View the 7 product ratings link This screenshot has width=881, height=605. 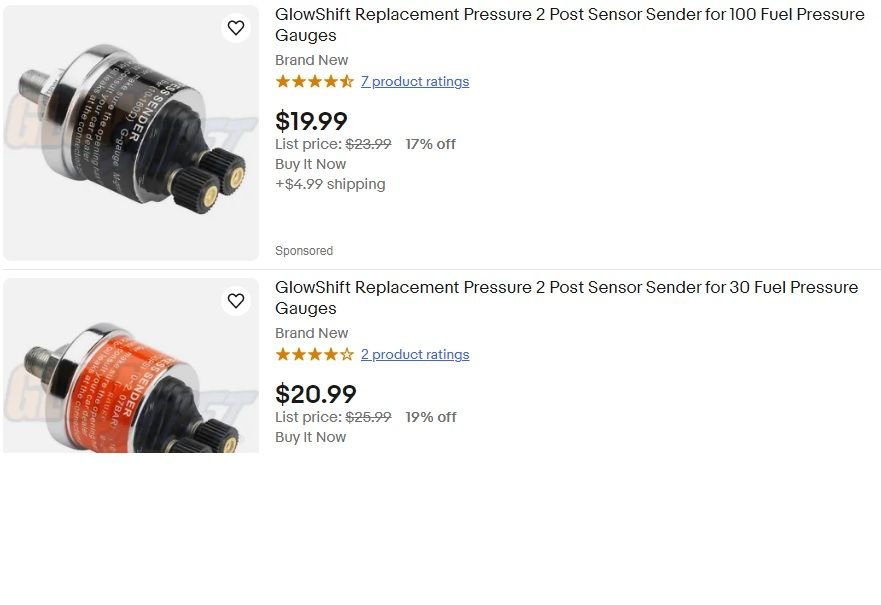[x=415, y=82]
